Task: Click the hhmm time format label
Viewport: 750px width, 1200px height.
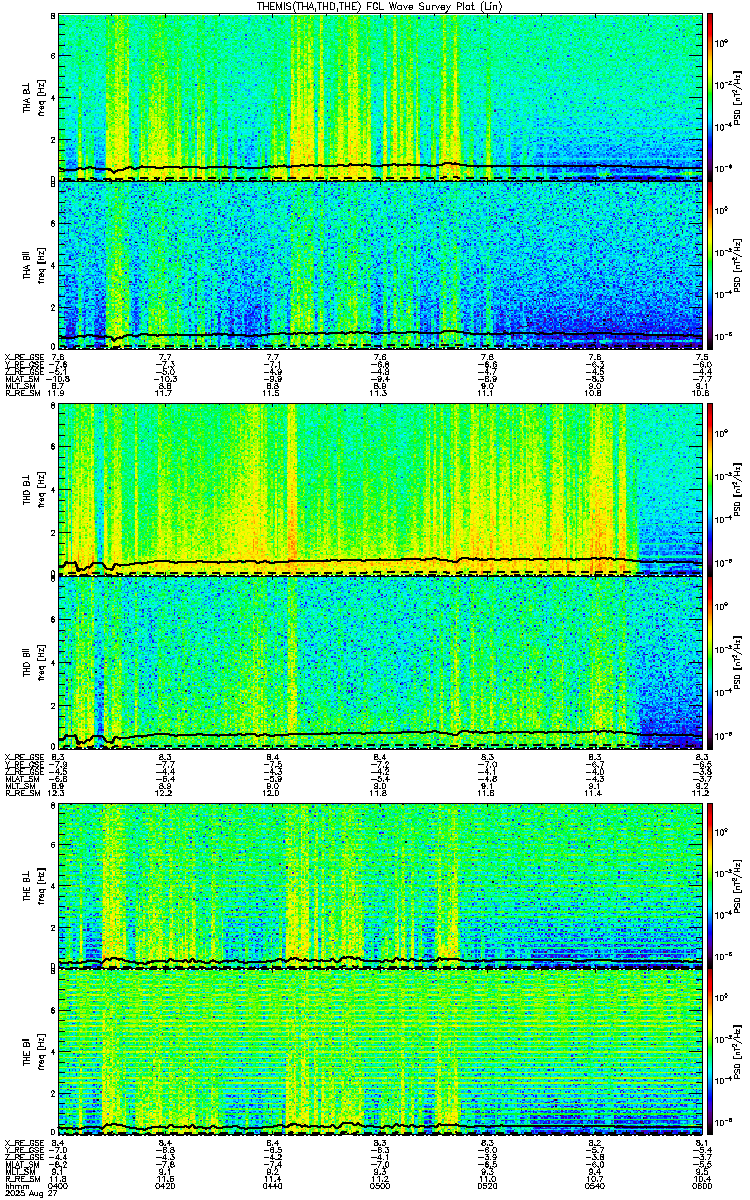Action: coord(16,1186)
